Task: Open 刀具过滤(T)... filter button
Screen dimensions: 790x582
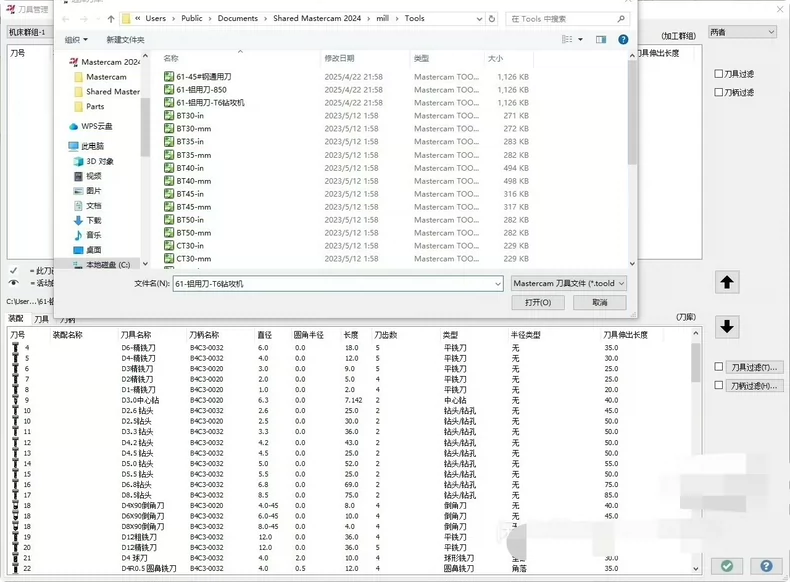Action: click(x=754, y=367)
